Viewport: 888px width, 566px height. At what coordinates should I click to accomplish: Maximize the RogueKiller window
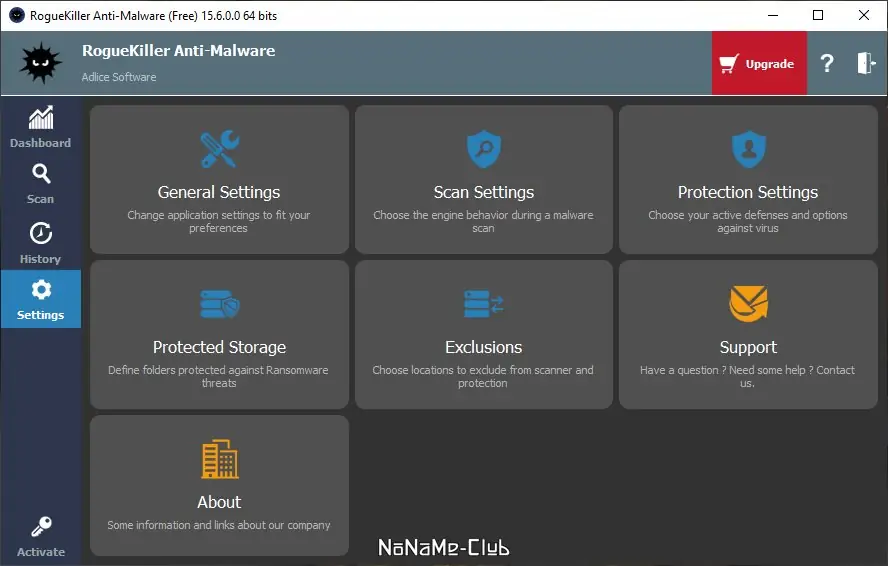tap(818, 15)
